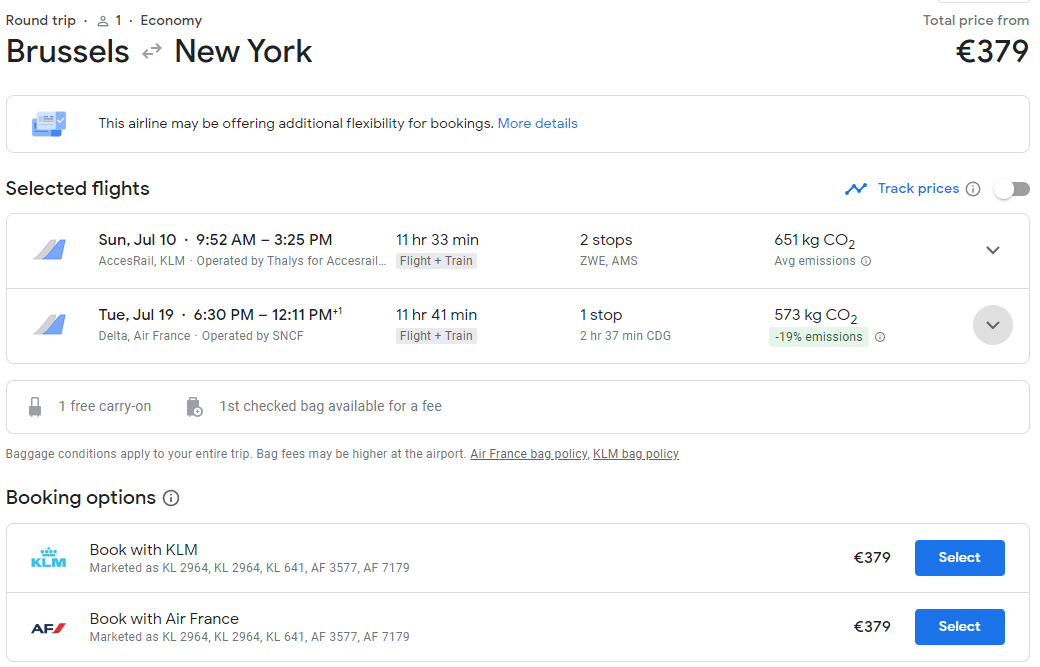Click the Air France logo icon

click(48, 627)
